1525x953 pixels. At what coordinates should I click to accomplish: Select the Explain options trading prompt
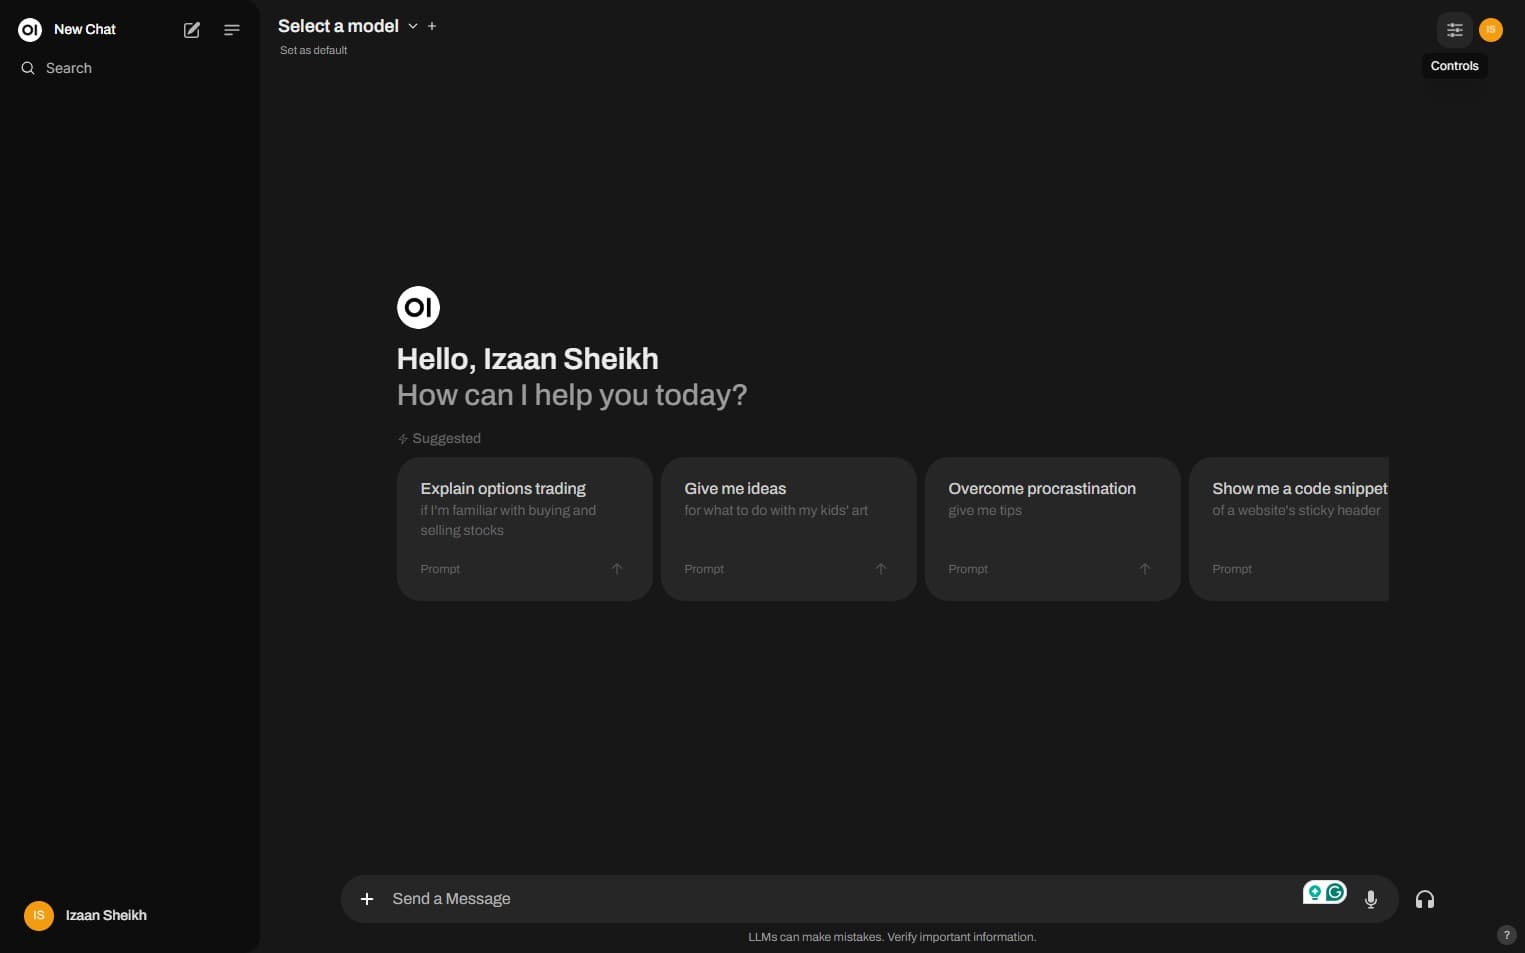pyautogui.click(x=525, y=529)
